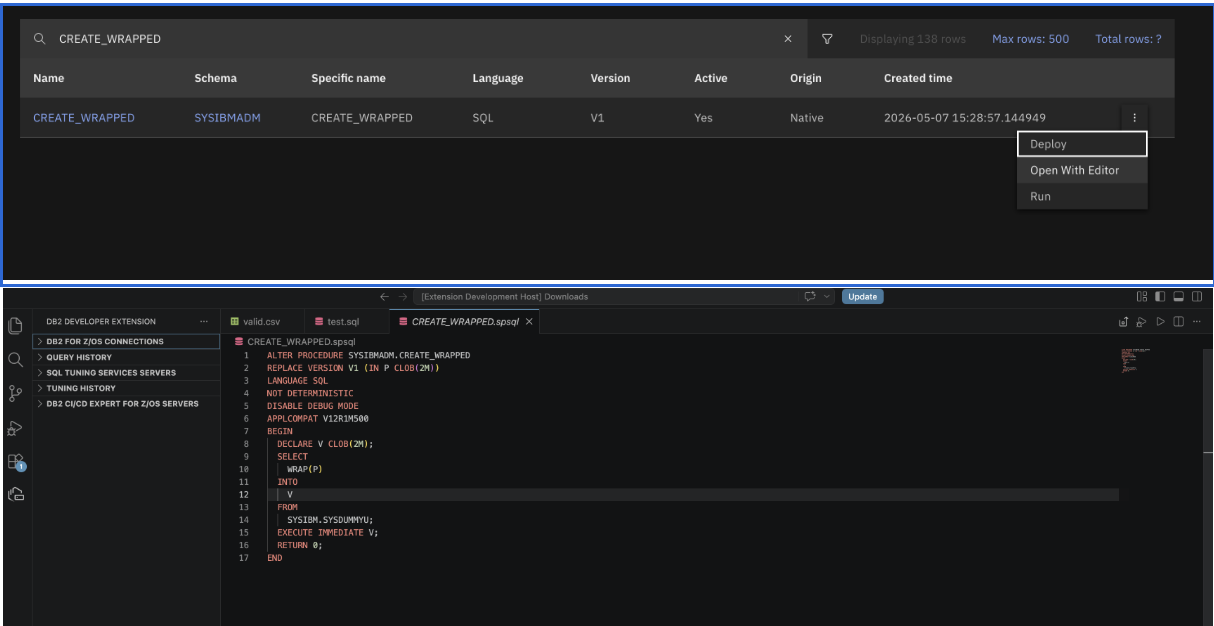
Task: Click the CREATE_WRAPPED procedure name link
Action: tap(84, 118)
